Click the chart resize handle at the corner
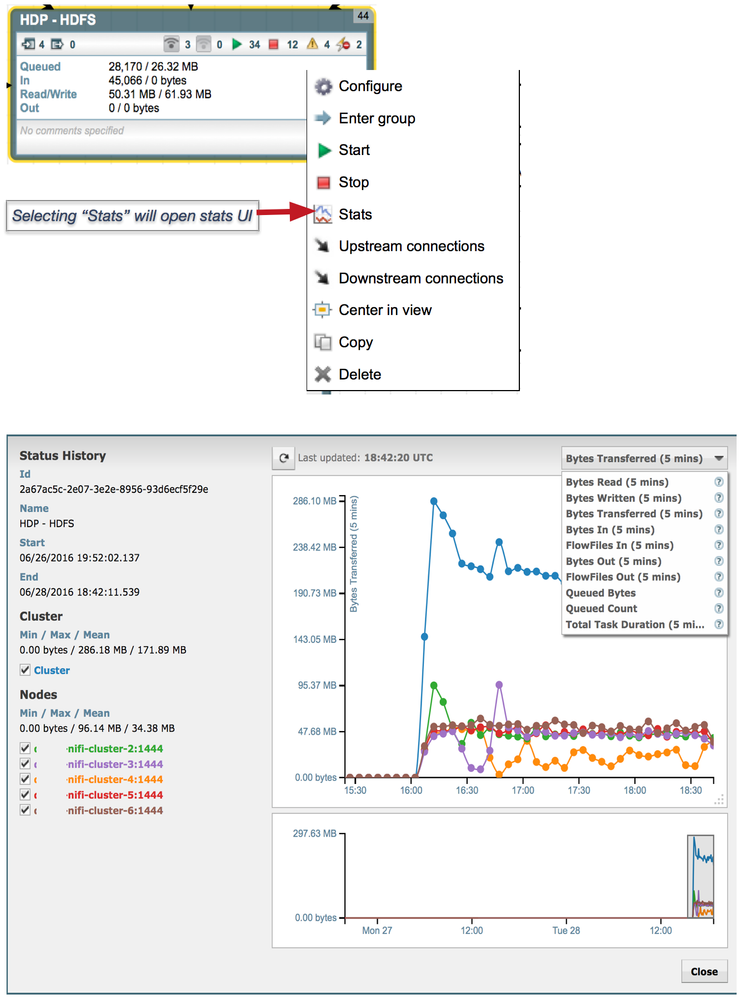This screenshot has width=742, height=999. (x=719, y=800)
